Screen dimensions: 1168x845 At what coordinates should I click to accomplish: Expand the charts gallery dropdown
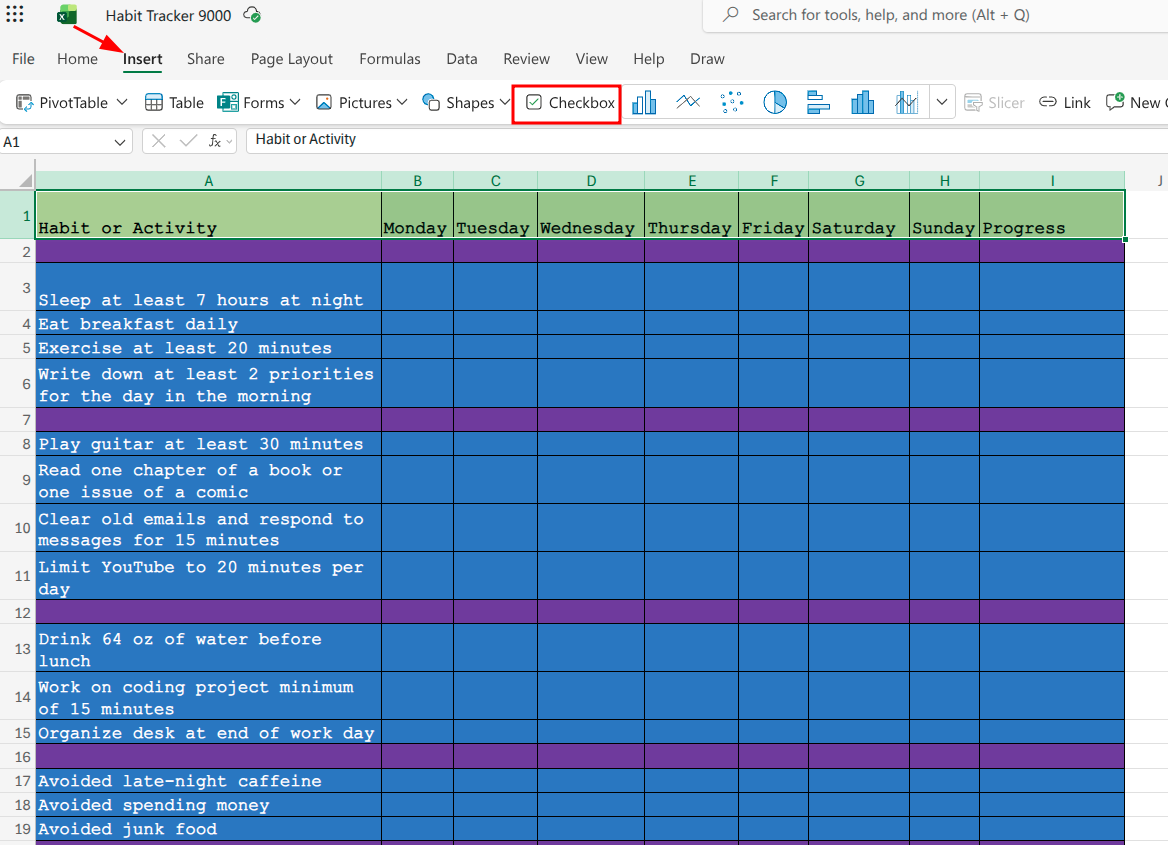point(942,102)
